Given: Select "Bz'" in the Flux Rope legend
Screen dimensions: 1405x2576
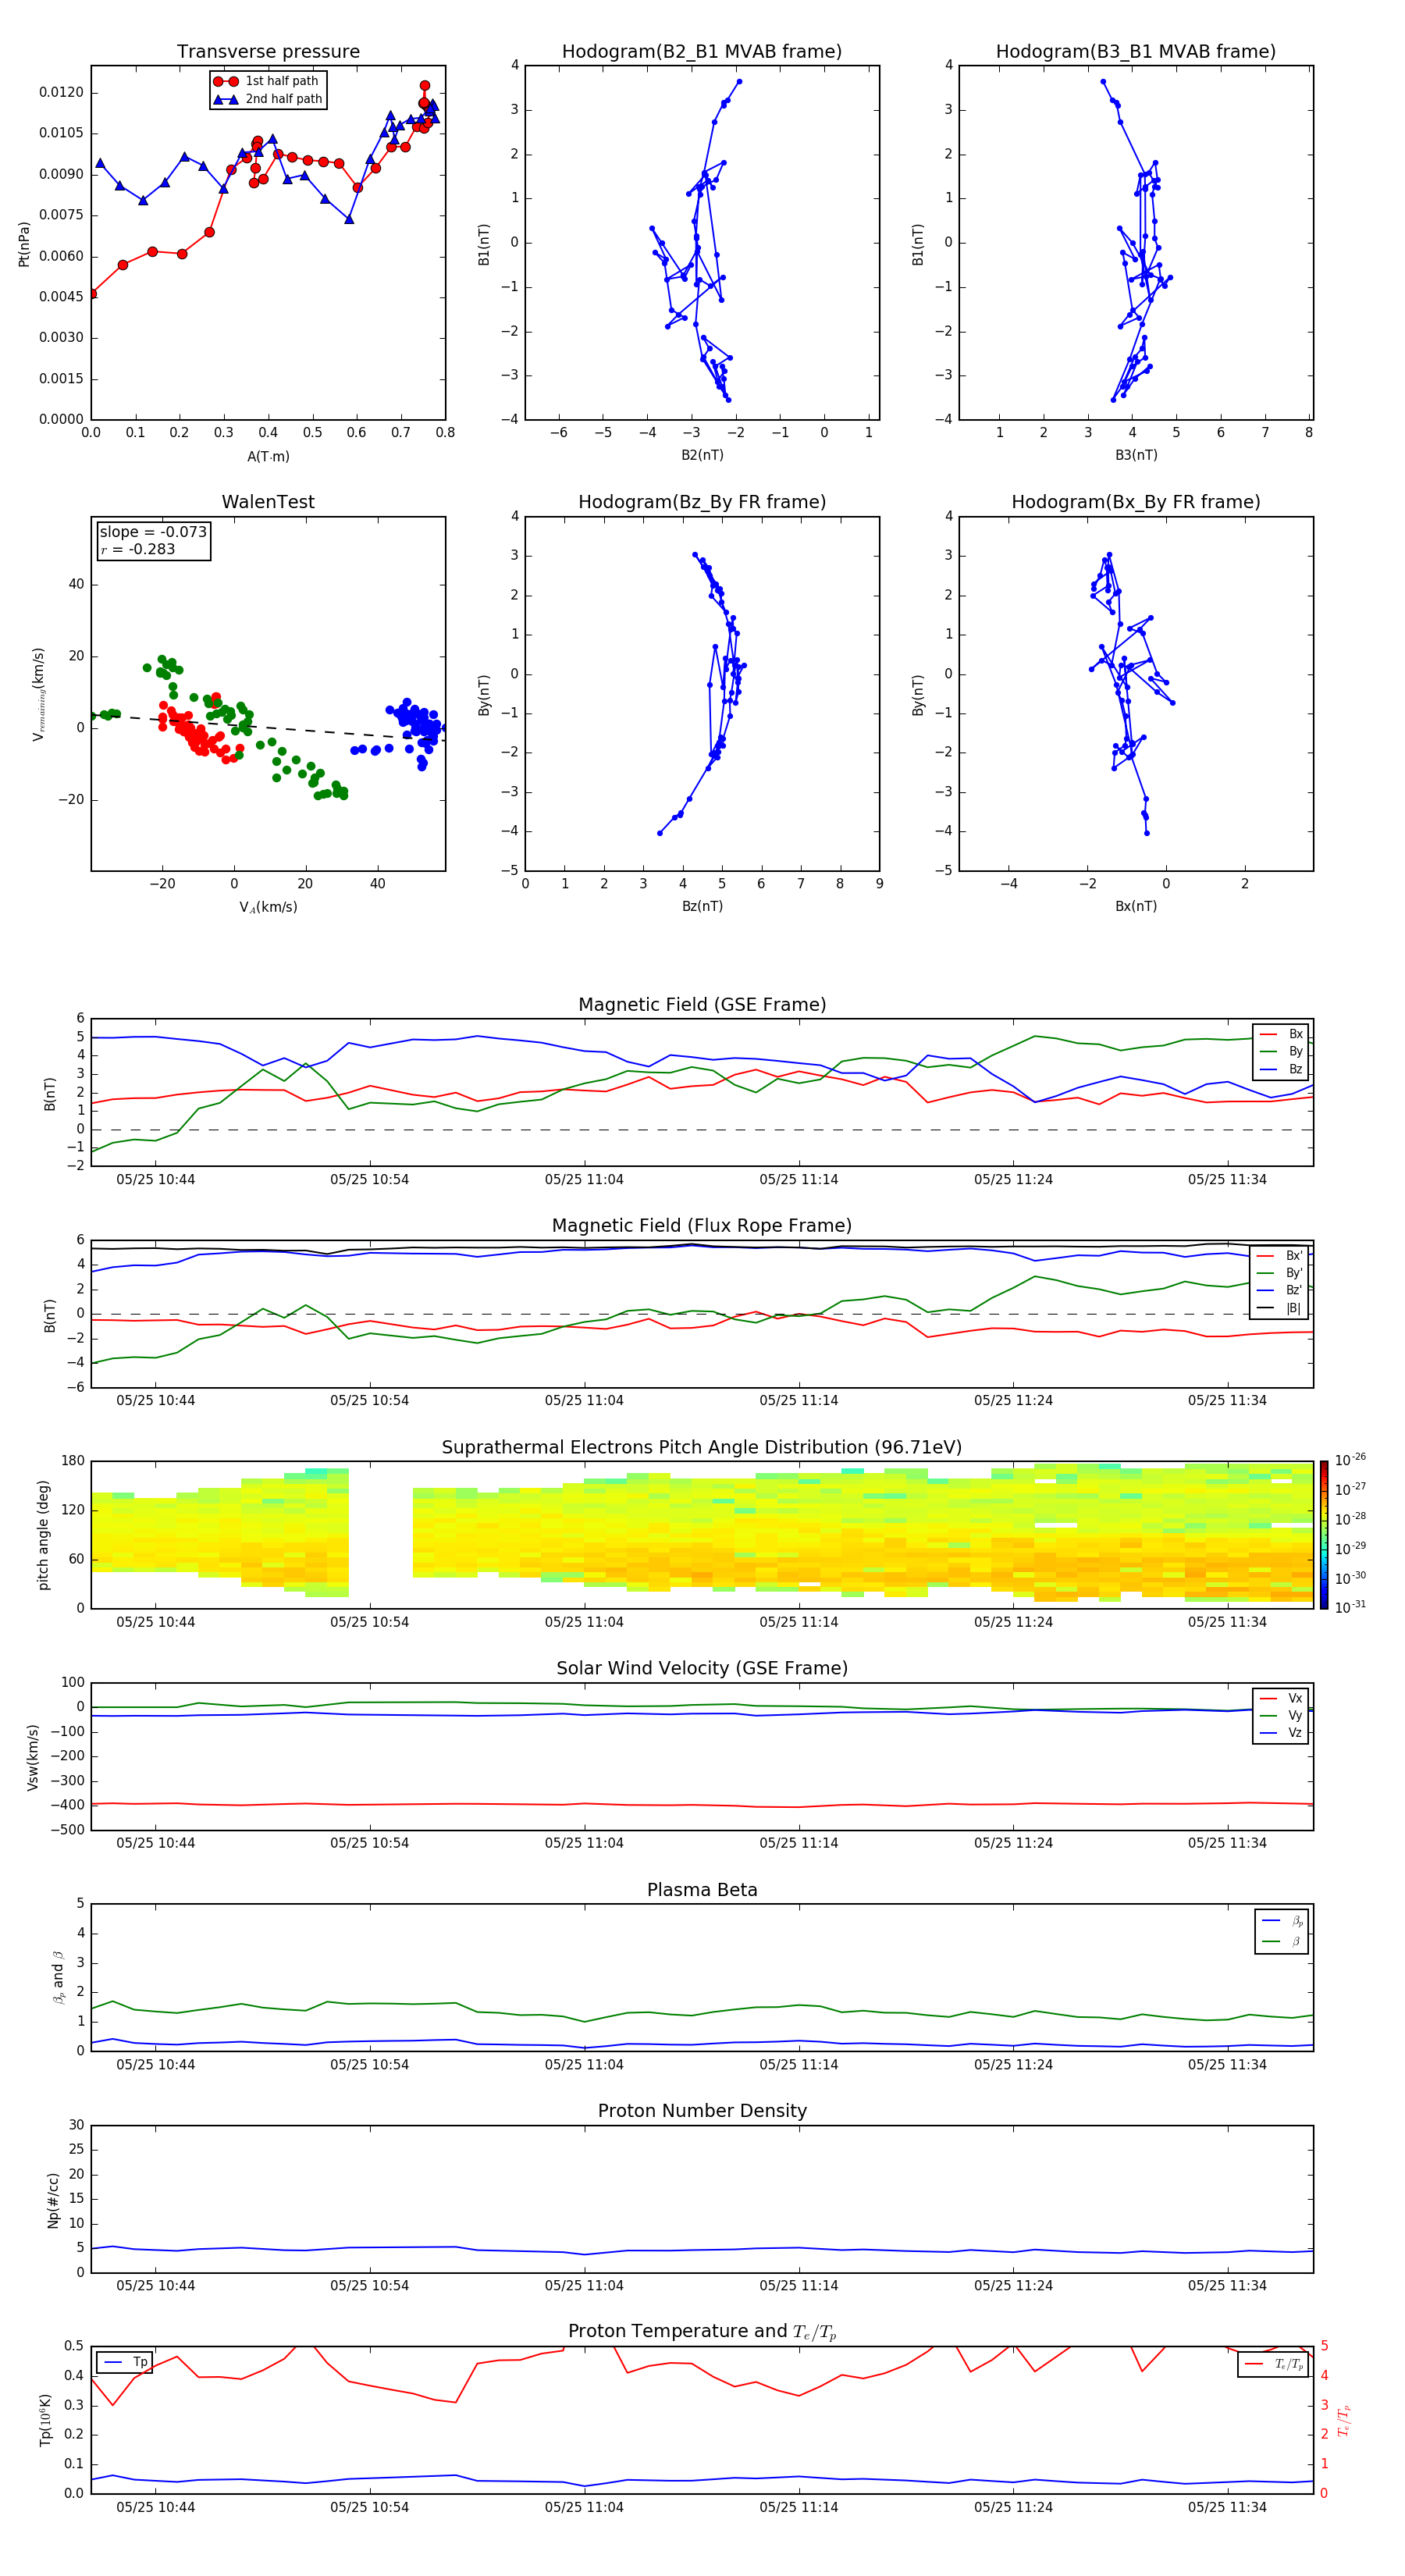Looking at the screenshot, I should point(1281,1290).
